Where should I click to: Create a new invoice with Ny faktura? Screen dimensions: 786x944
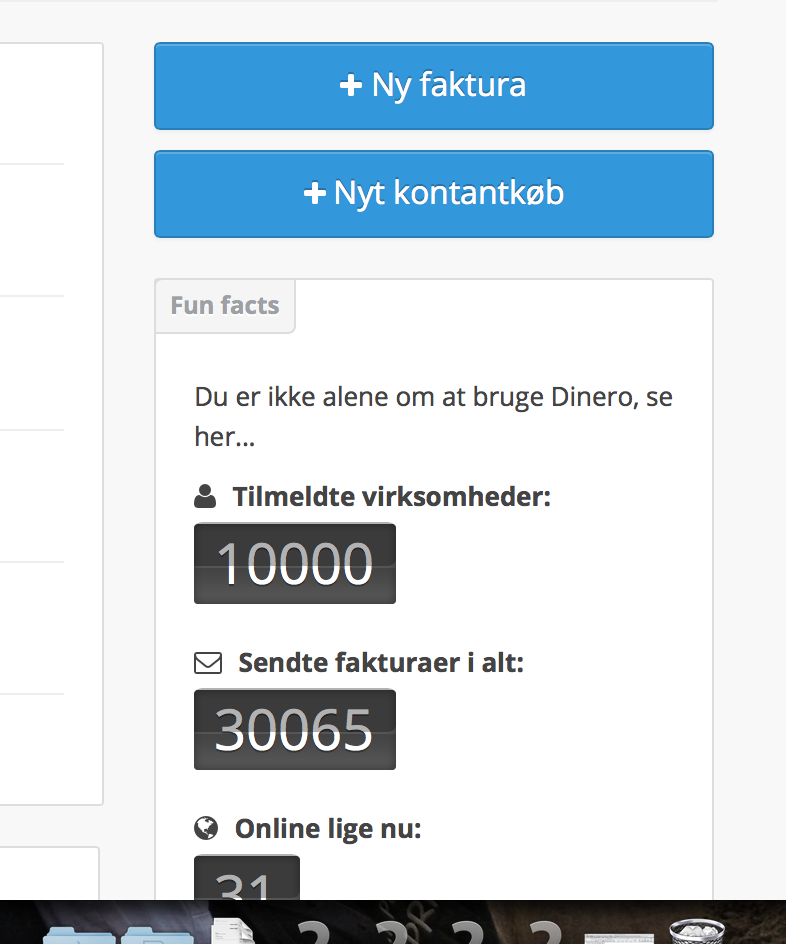coord(434,85)
